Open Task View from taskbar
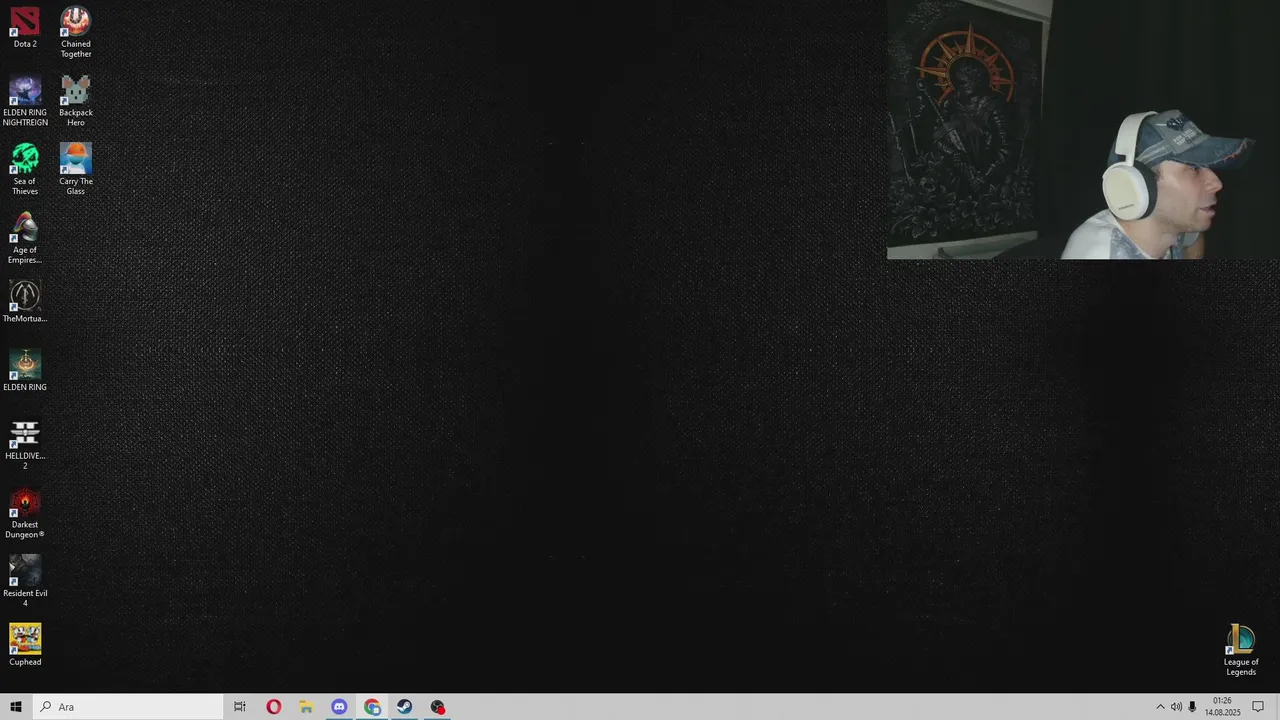 (240, 707)
